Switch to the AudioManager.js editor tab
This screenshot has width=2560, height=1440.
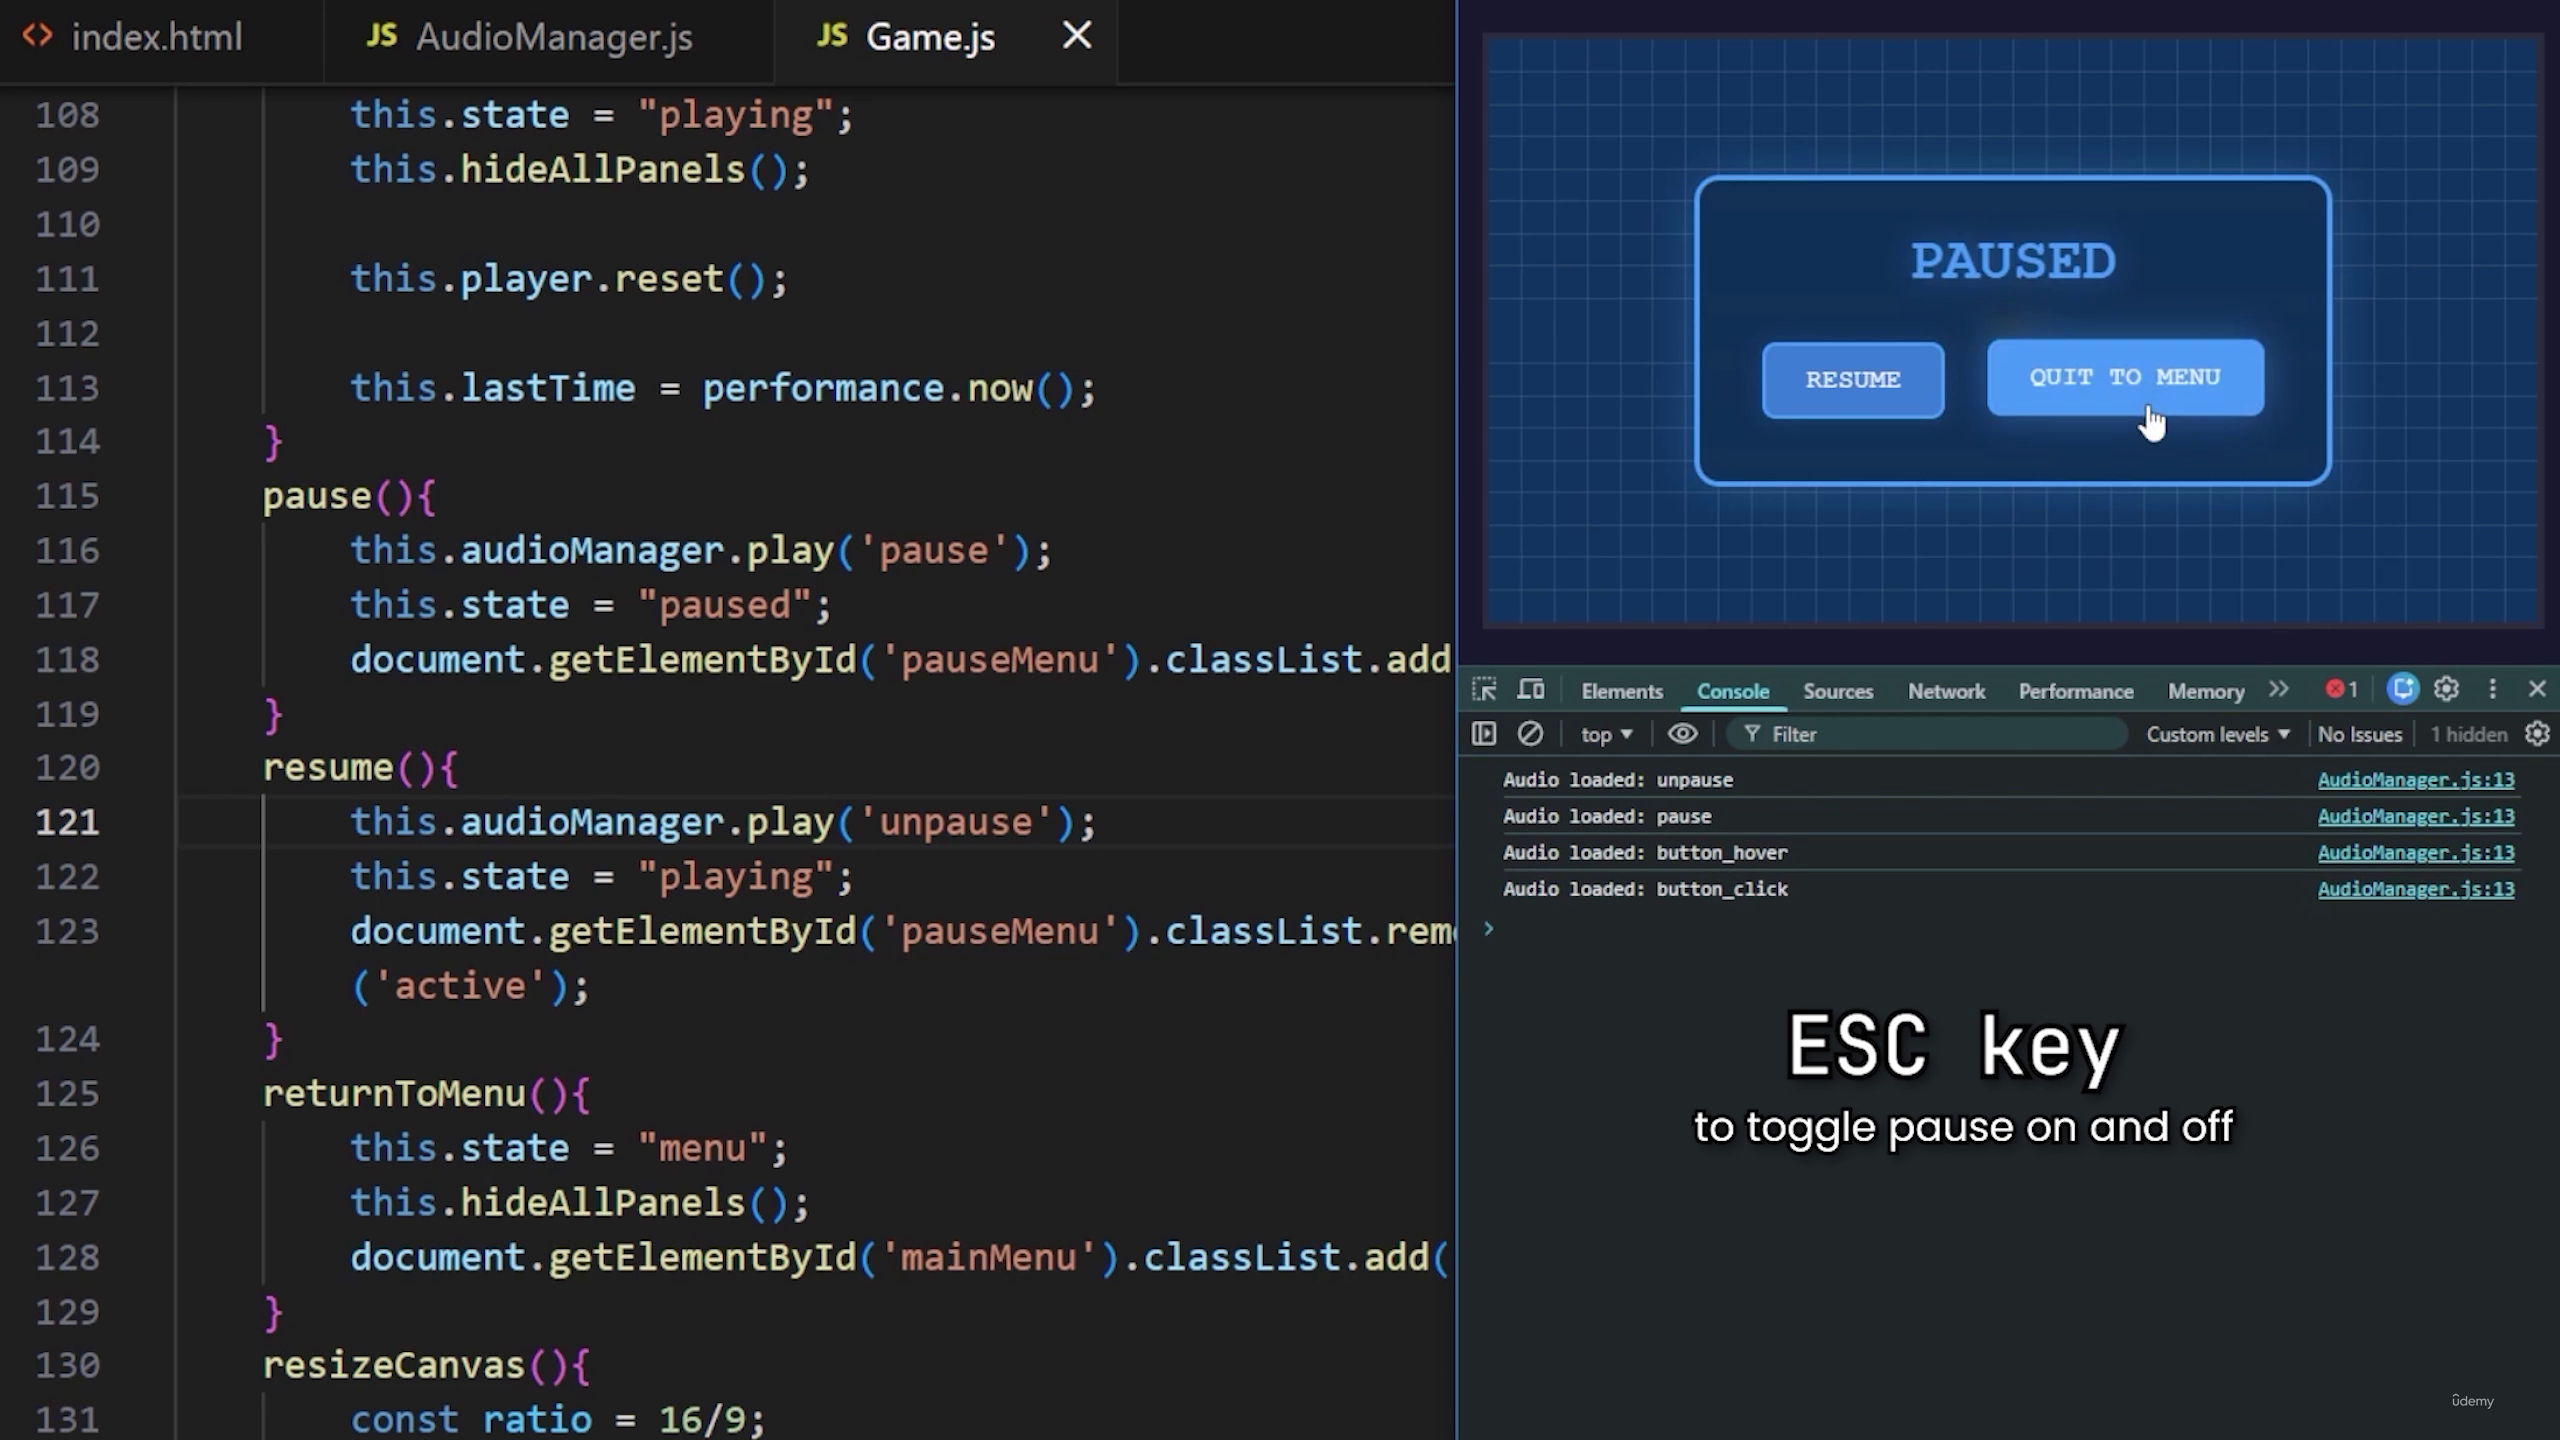coord(529,37)
